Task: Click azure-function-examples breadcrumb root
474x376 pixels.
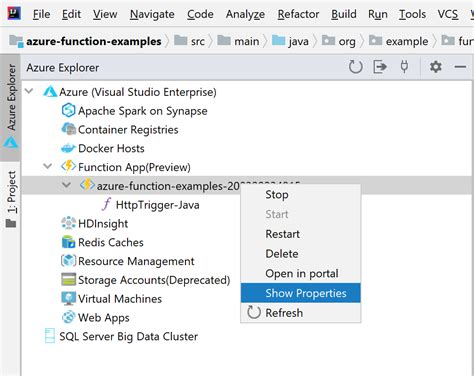Action: pyautogui.click(x=85, y=41)
